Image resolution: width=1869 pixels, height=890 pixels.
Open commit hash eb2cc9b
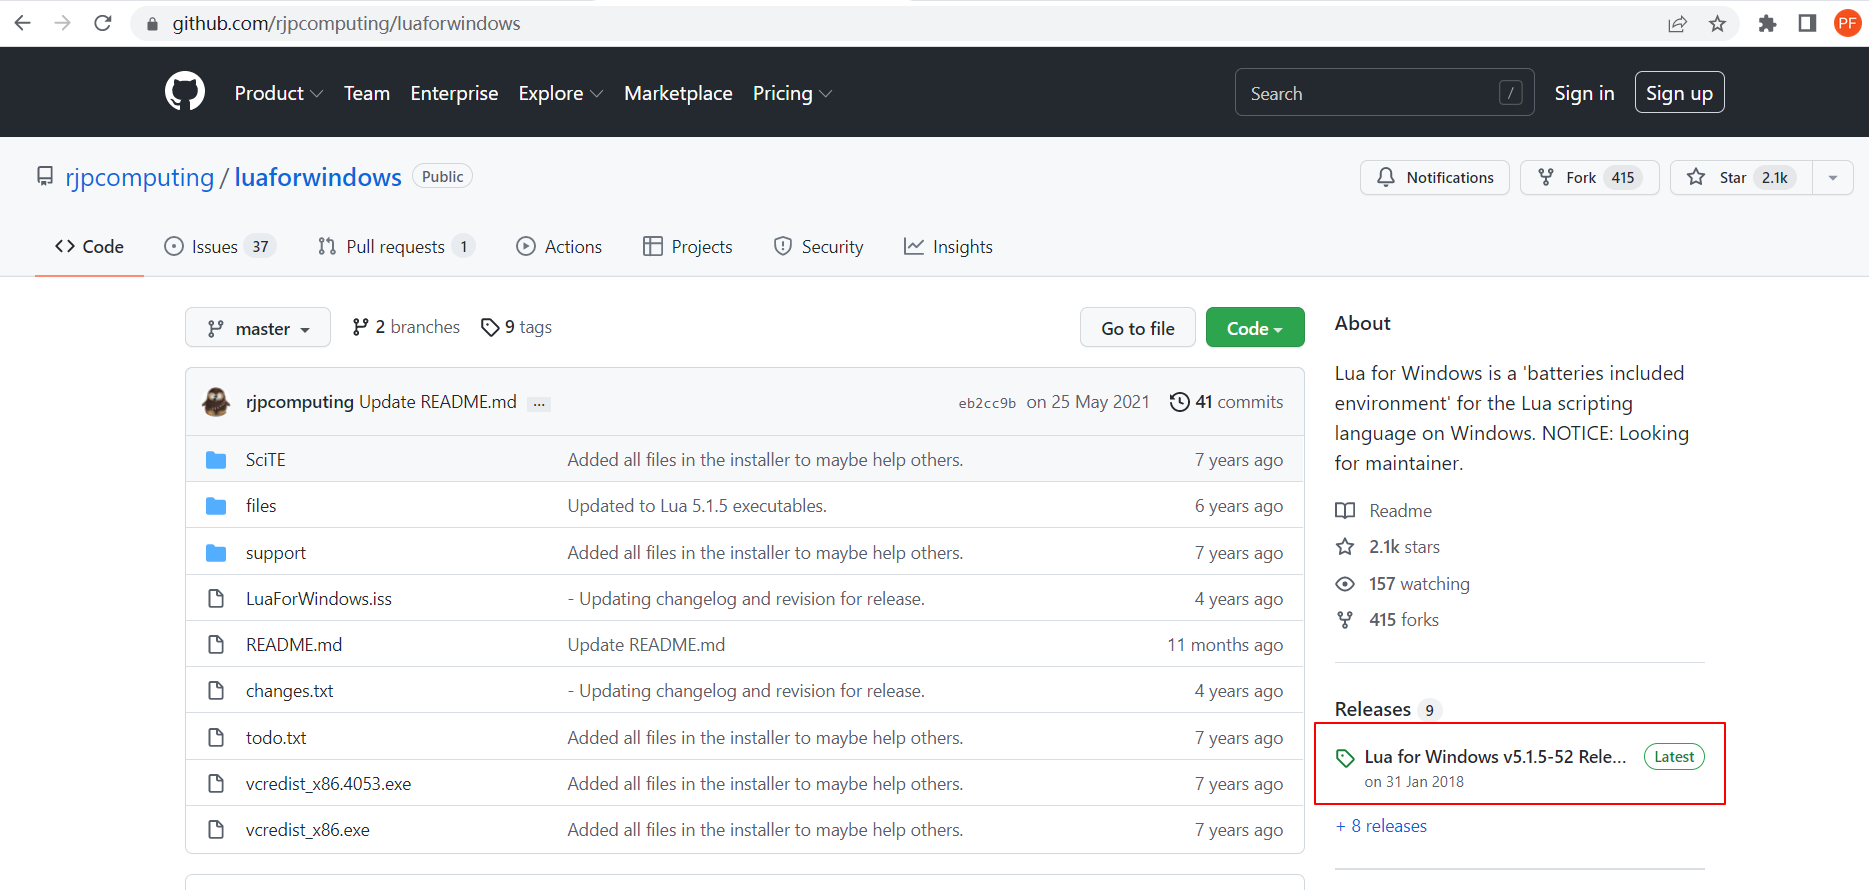pyautogui.click(x=987, y=403)
